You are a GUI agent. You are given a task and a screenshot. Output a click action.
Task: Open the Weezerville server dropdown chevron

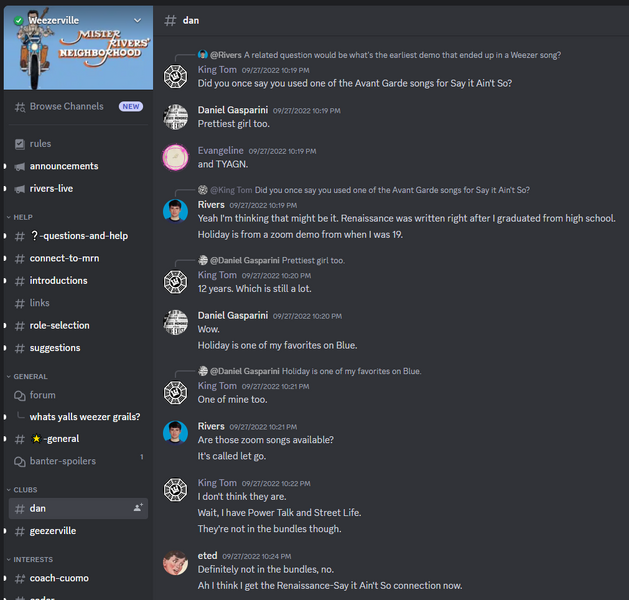click(137, 20)
